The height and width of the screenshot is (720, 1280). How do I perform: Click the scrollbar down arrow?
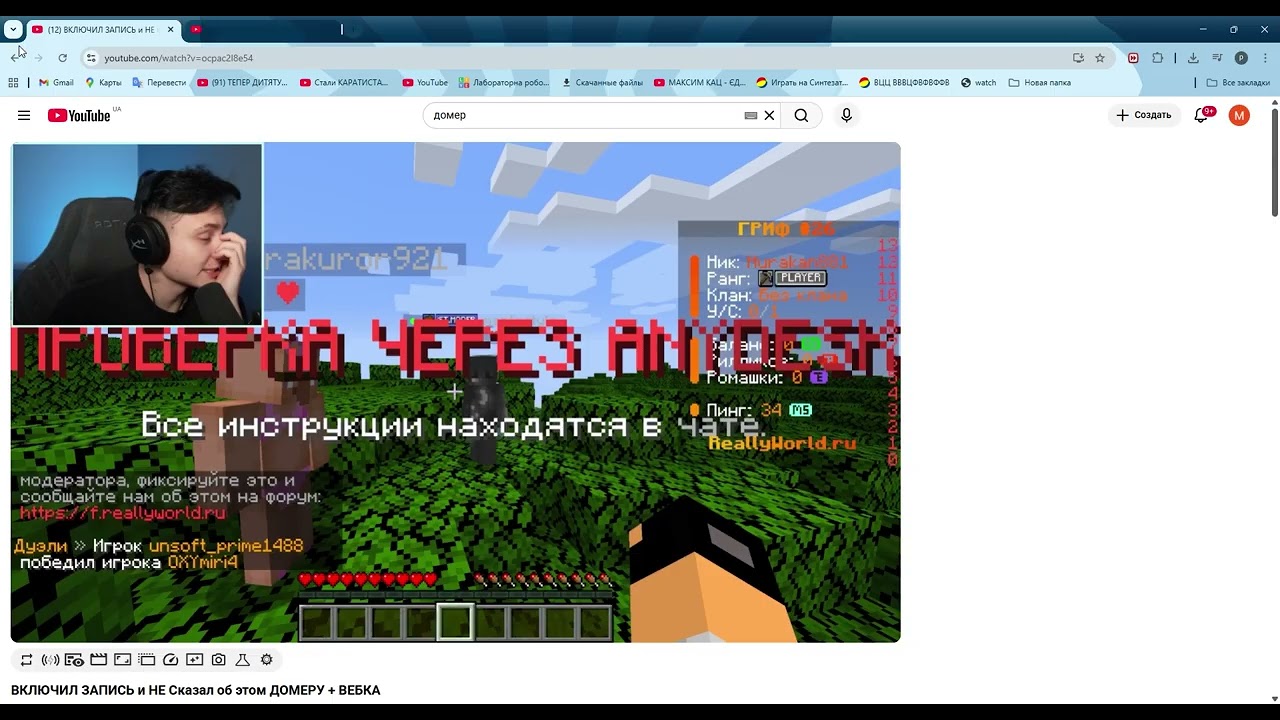coord(1274,698)
